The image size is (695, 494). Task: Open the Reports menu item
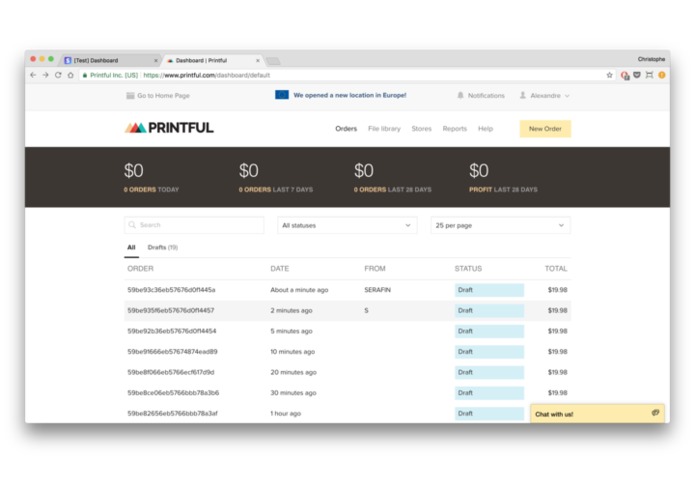click(455, 129)
